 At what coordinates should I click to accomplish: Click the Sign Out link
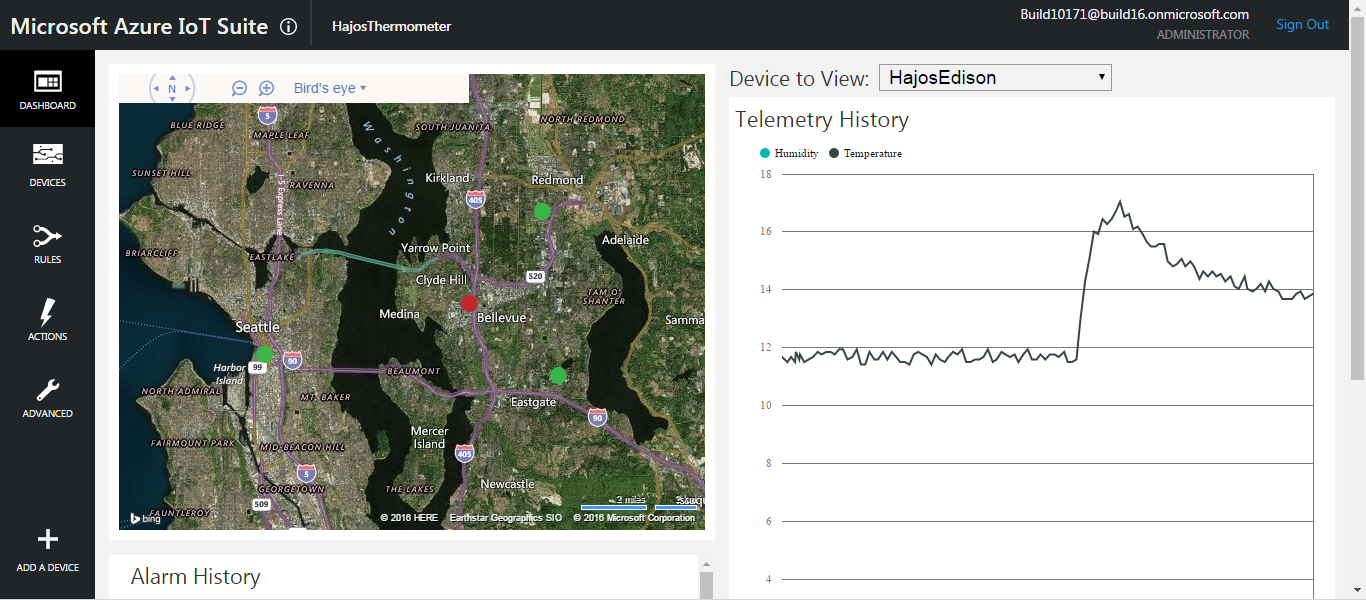point(1303,24)
